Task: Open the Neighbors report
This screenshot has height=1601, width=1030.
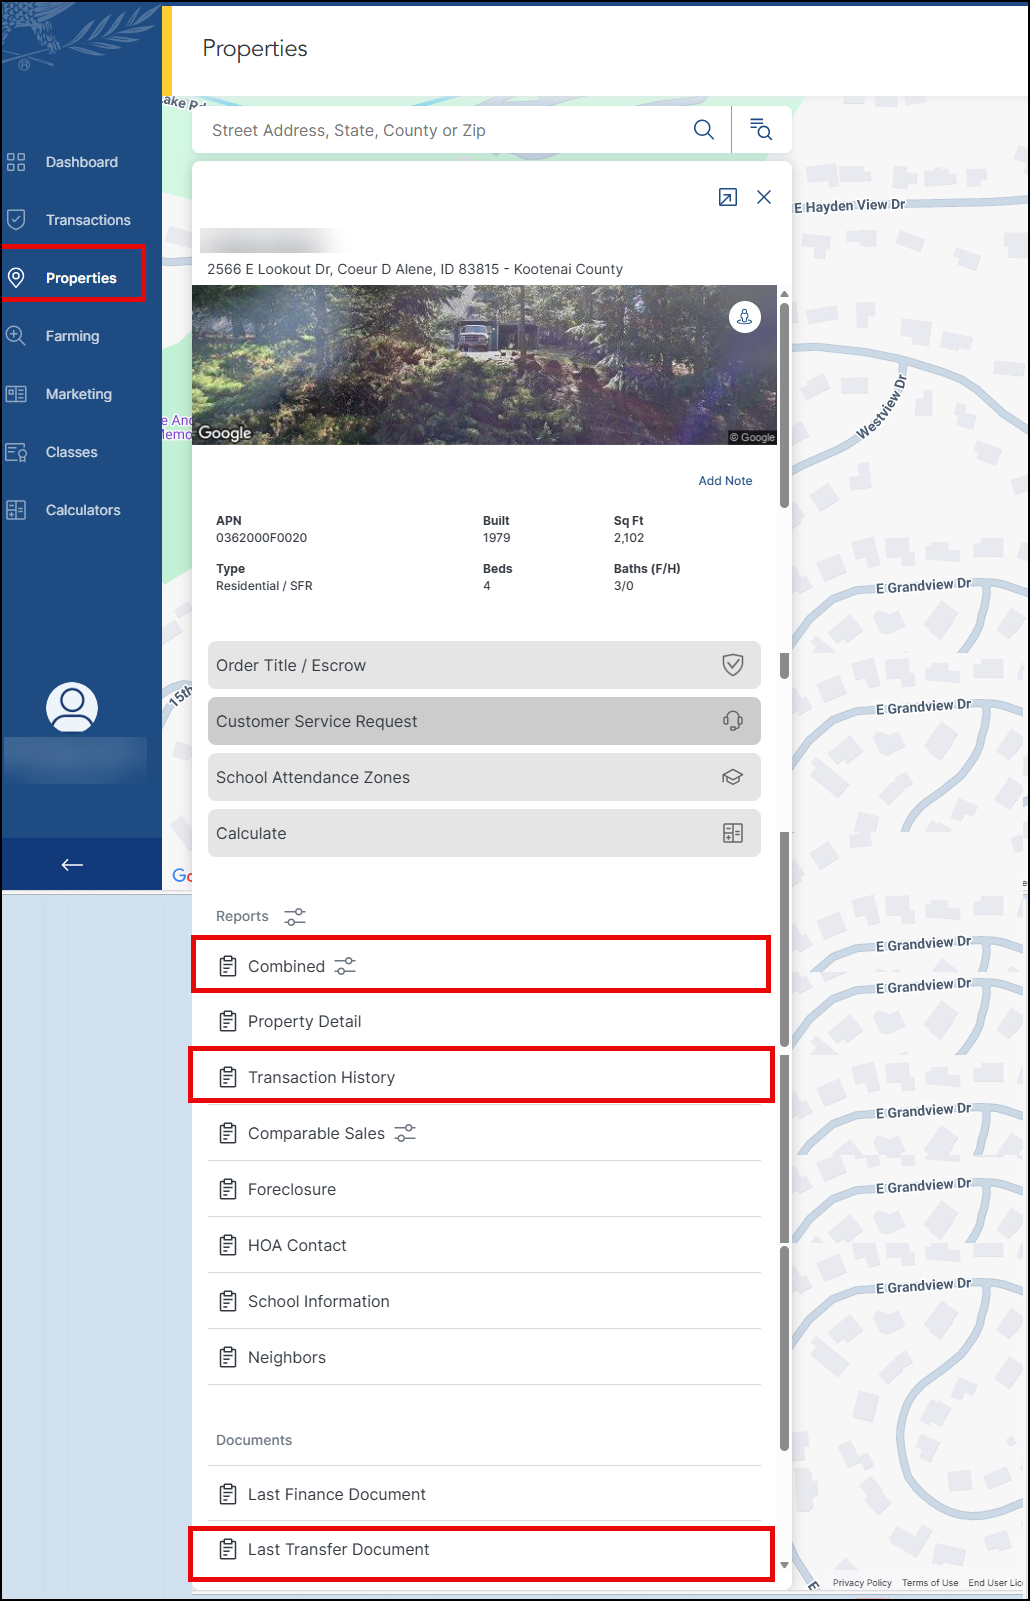Action: pyautogui.click(x=484, y=1357)
